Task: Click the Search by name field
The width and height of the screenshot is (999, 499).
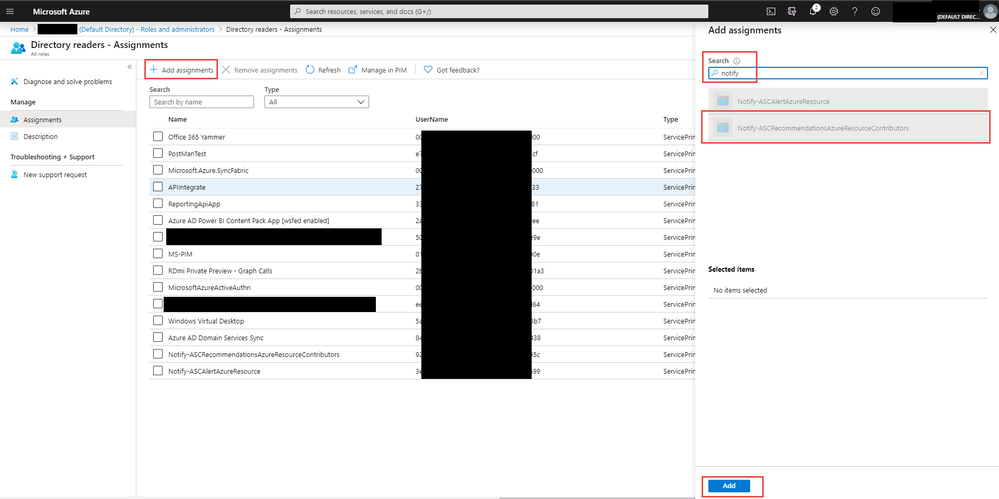Action: tap(201, 102)
